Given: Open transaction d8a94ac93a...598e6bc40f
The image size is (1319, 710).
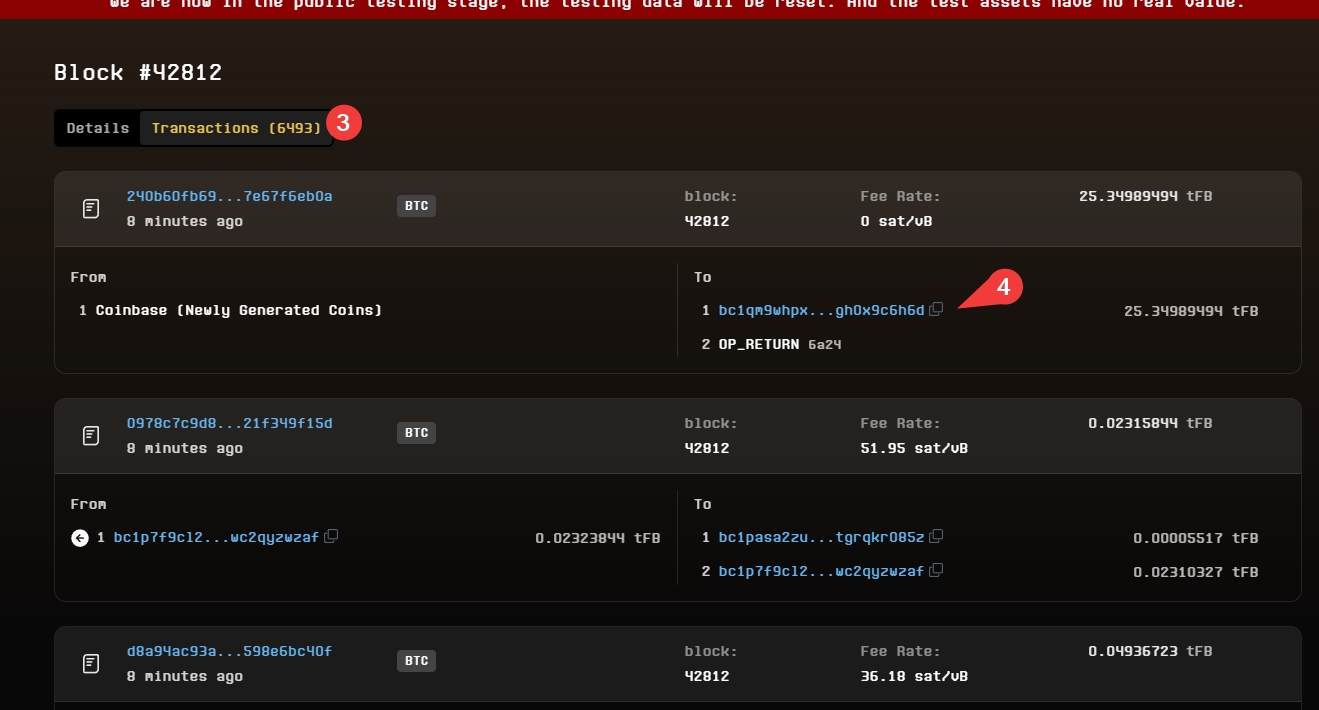Looking at the screenshot, I should [x=229, y=651].
